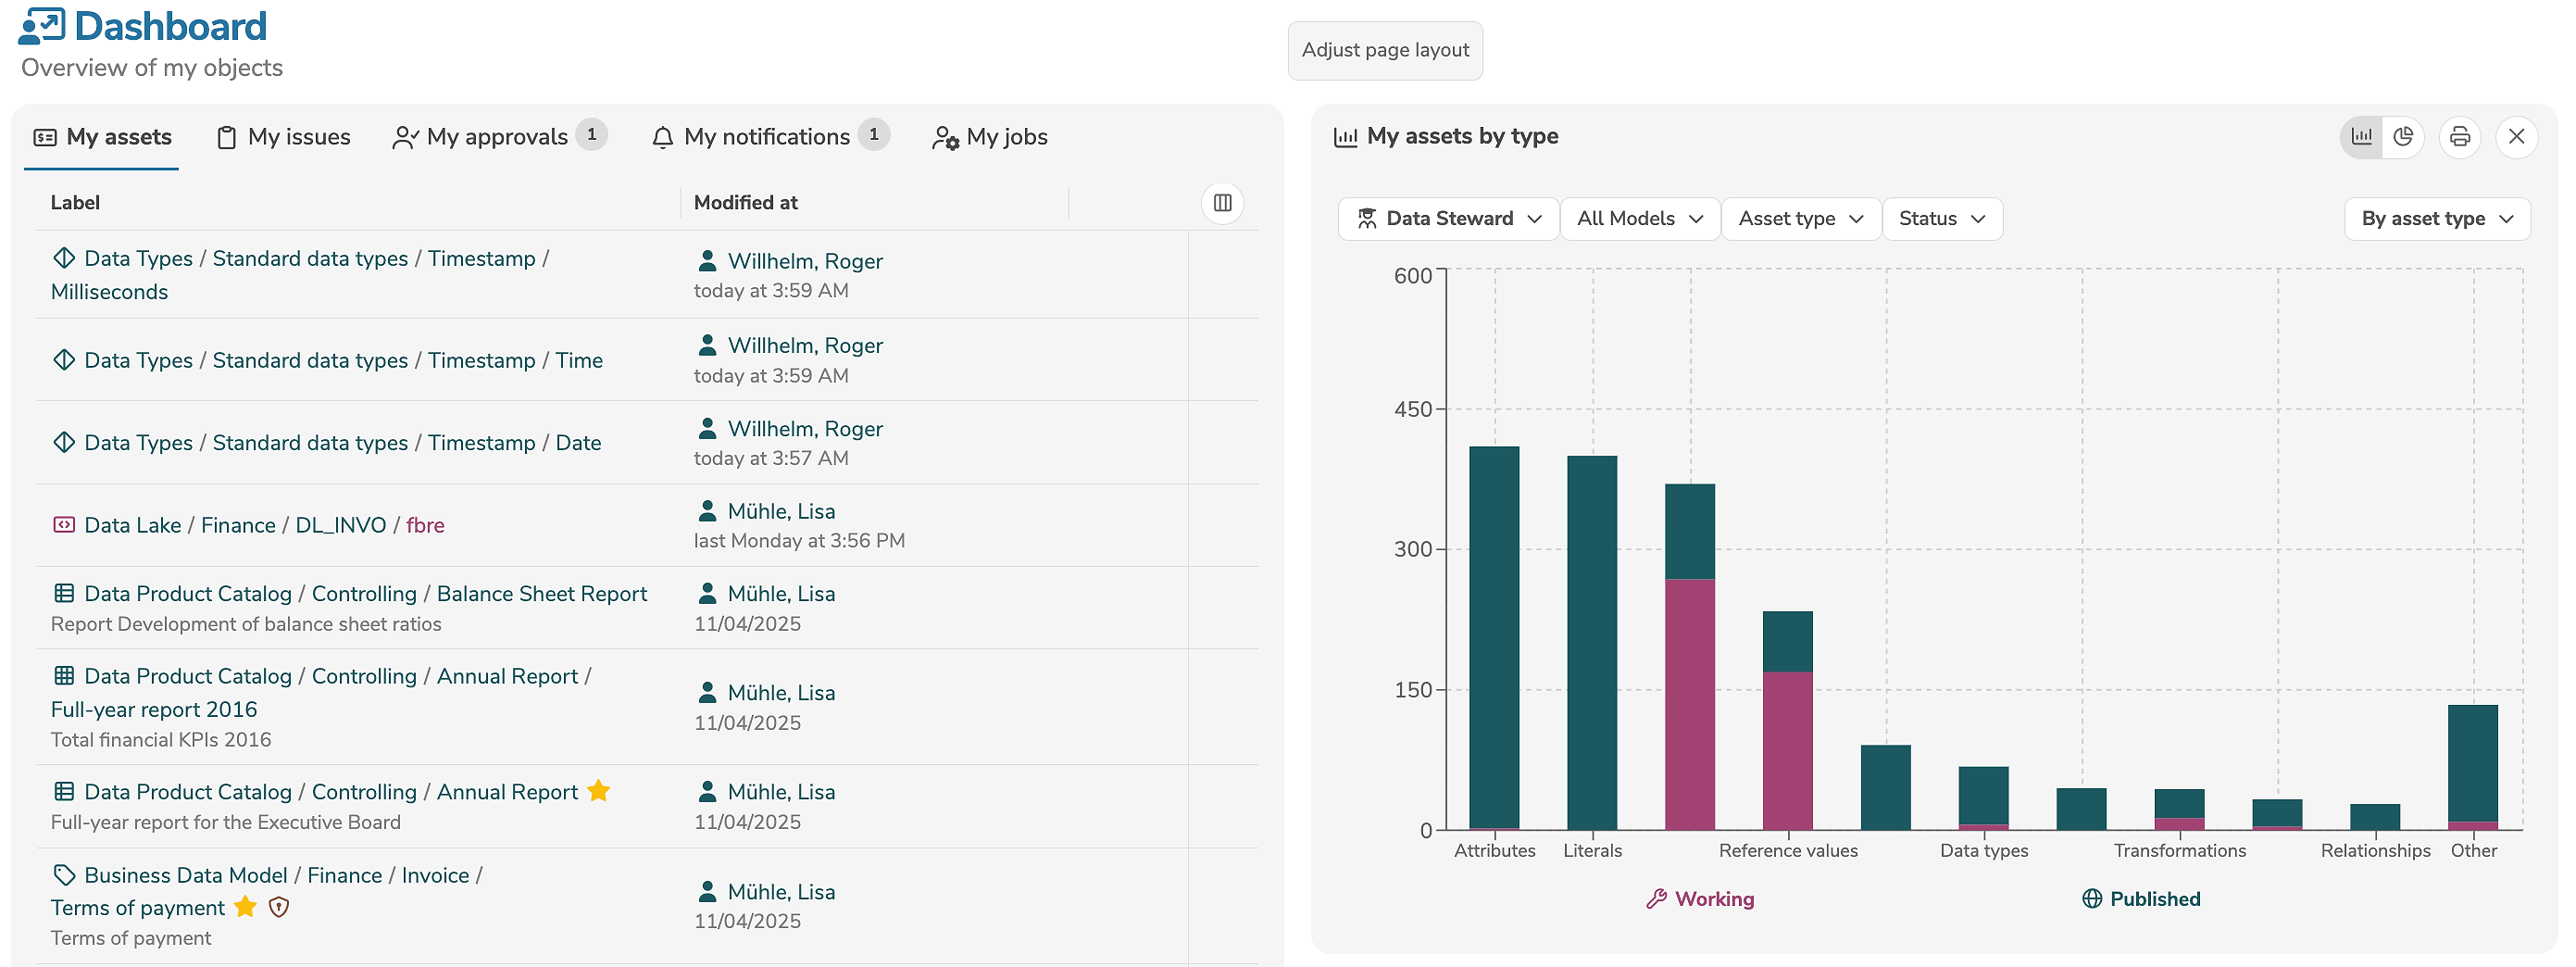This screenshot has height=967, width=2576.
Task: Switch chart to bar chart view
Action: (x=2362, y=137)
